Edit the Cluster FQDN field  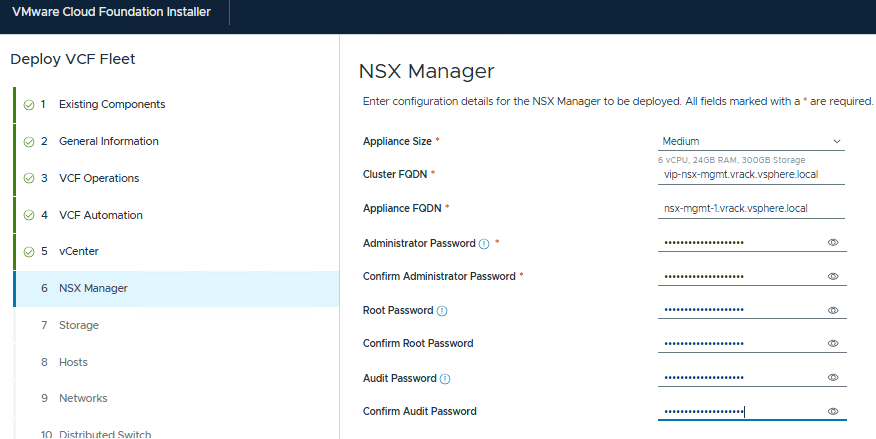click(x=751, y=175)
